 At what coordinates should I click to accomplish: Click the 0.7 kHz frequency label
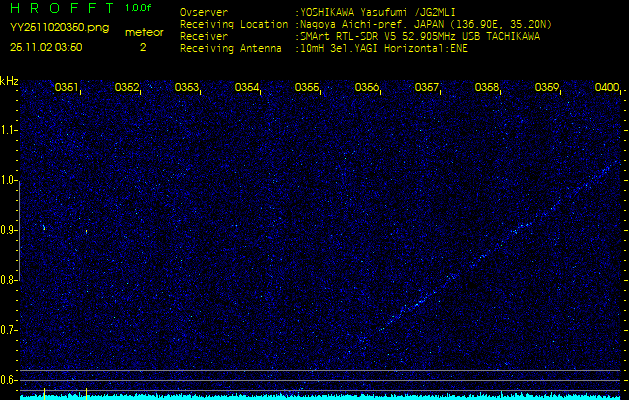(9, 329)
